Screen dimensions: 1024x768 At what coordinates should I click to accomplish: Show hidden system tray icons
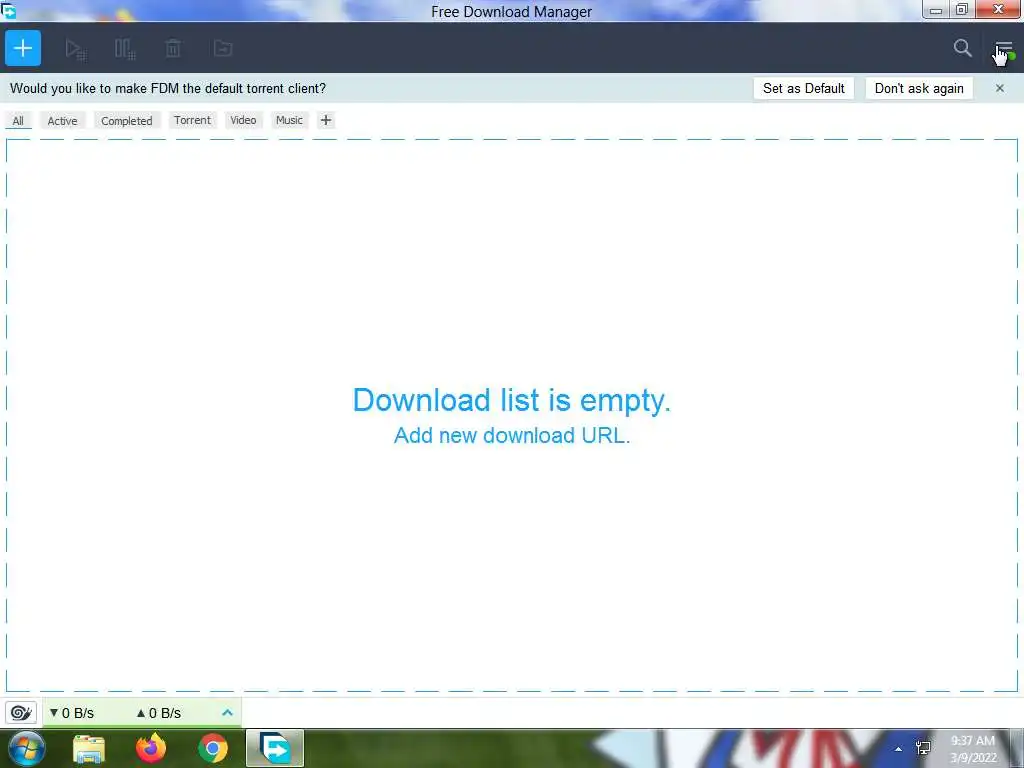point(899,749)
